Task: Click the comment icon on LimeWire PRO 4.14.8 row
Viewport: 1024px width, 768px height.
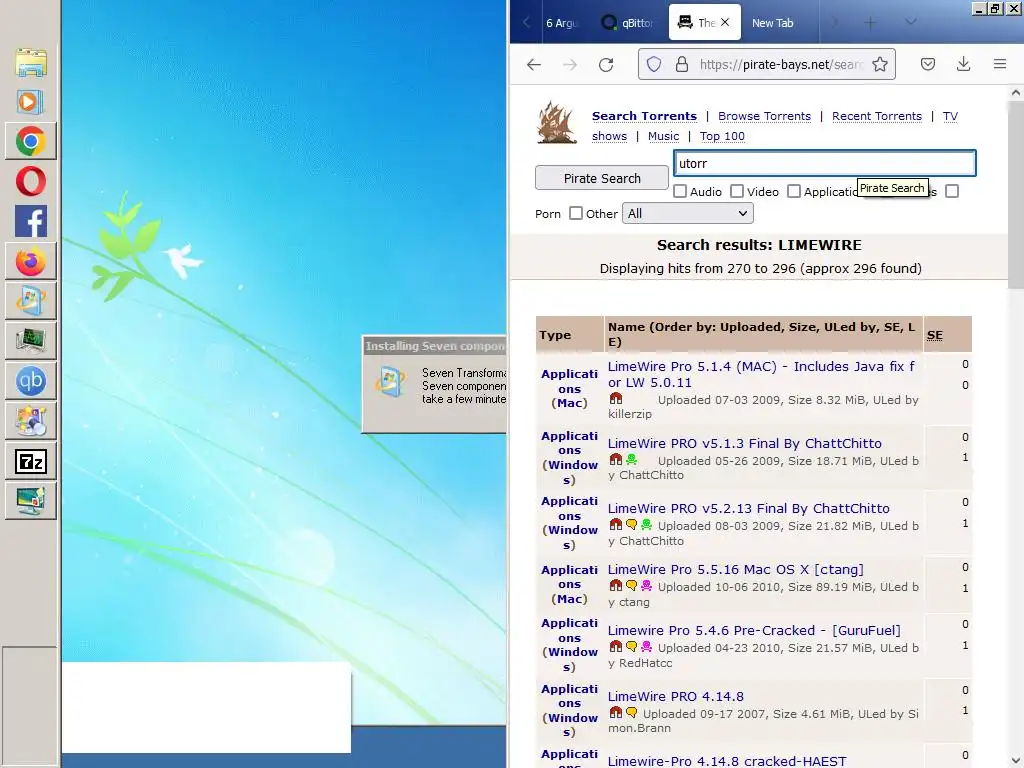Action: (632, 712)
